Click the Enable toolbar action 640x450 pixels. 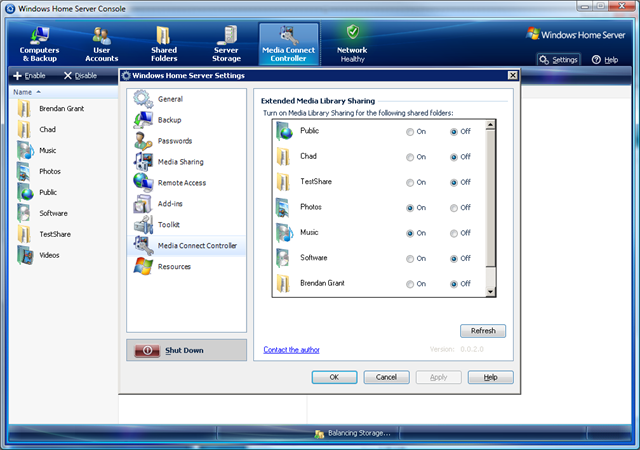(29, 76)
